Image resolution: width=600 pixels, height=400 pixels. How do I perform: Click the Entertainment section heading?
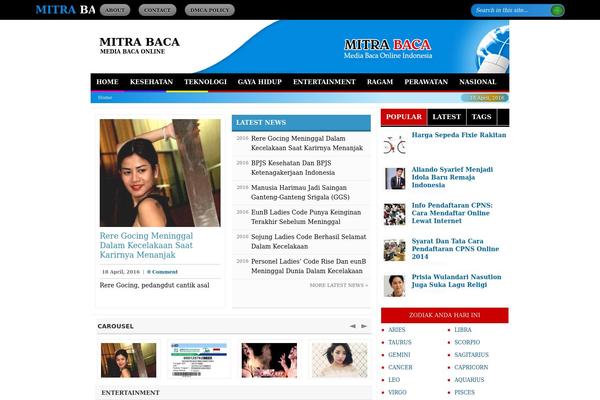click(130, 393)
